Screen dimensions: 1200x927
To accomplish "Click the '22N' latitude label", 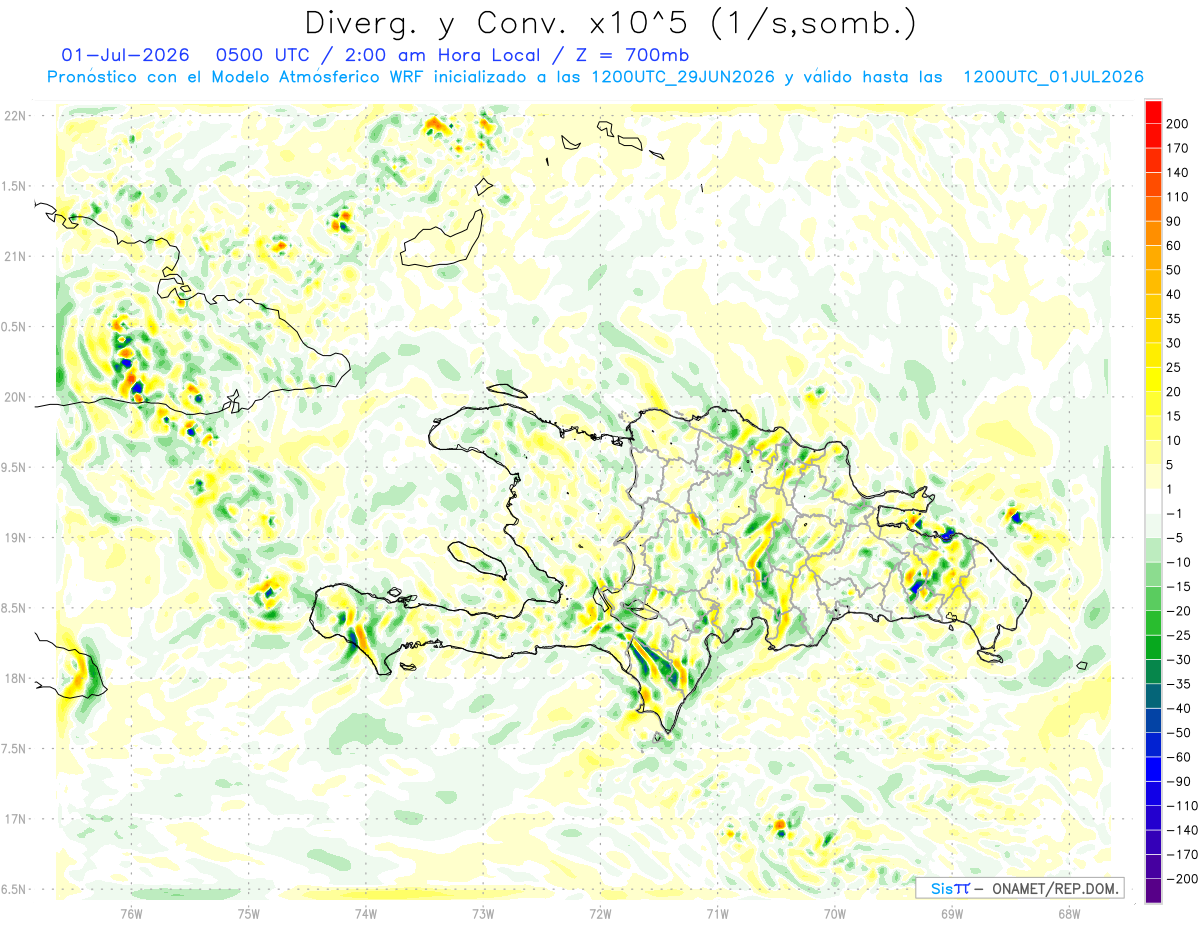I will tap(15, 116).
